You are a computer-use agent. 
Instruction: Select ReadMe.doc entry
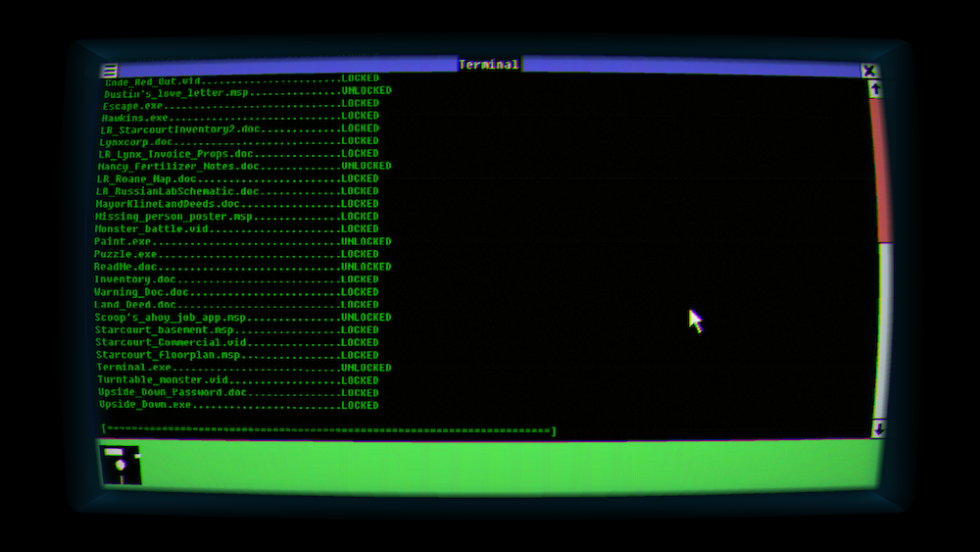242,267
